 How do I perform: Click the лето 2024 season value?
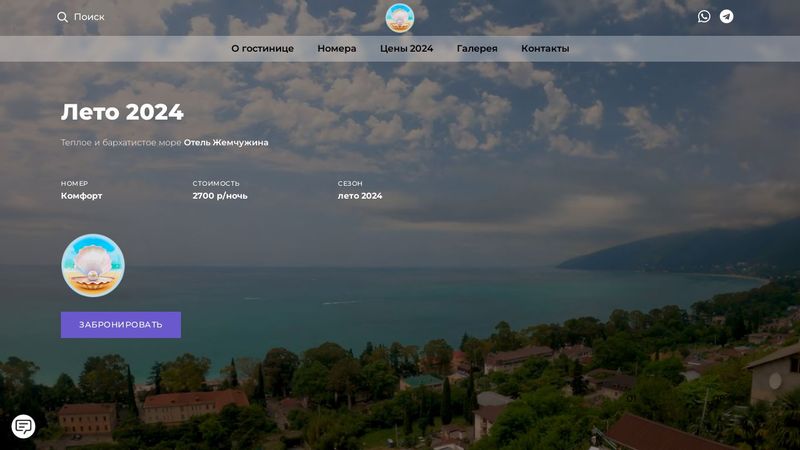point(360,196)
